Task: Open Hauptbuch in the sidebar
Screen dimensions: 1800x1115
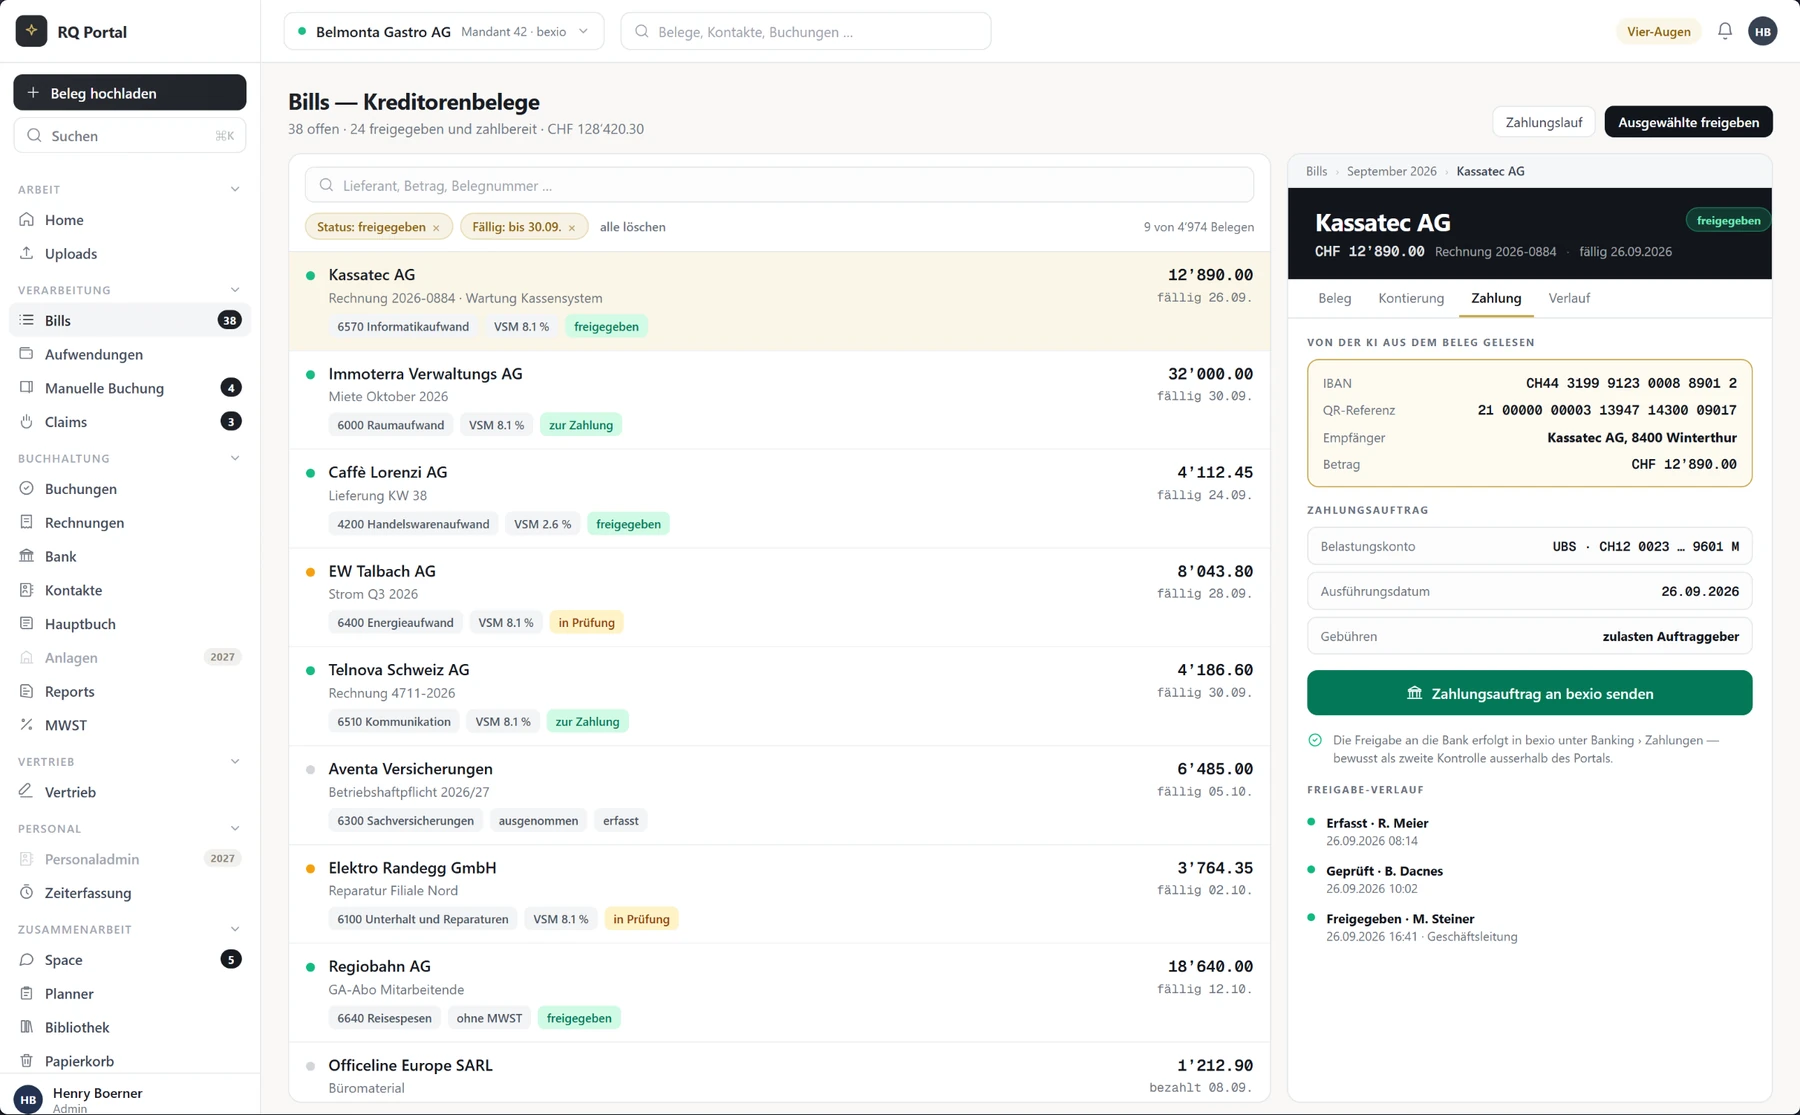Action: (x=130, y=624)
